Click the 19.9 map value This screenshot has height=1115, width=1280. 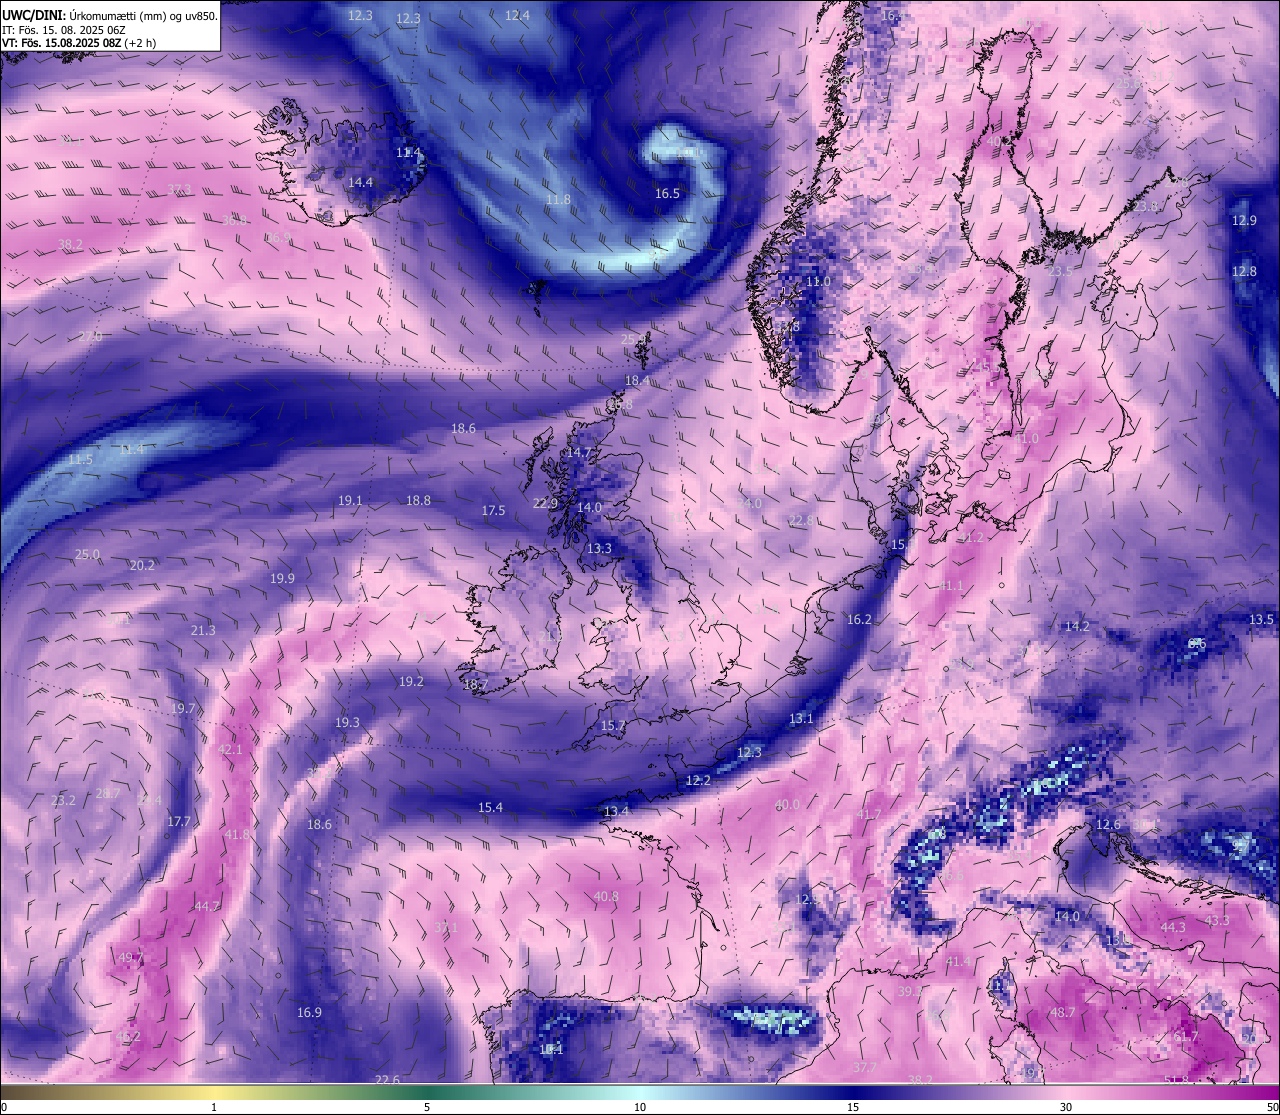[282, 579]
